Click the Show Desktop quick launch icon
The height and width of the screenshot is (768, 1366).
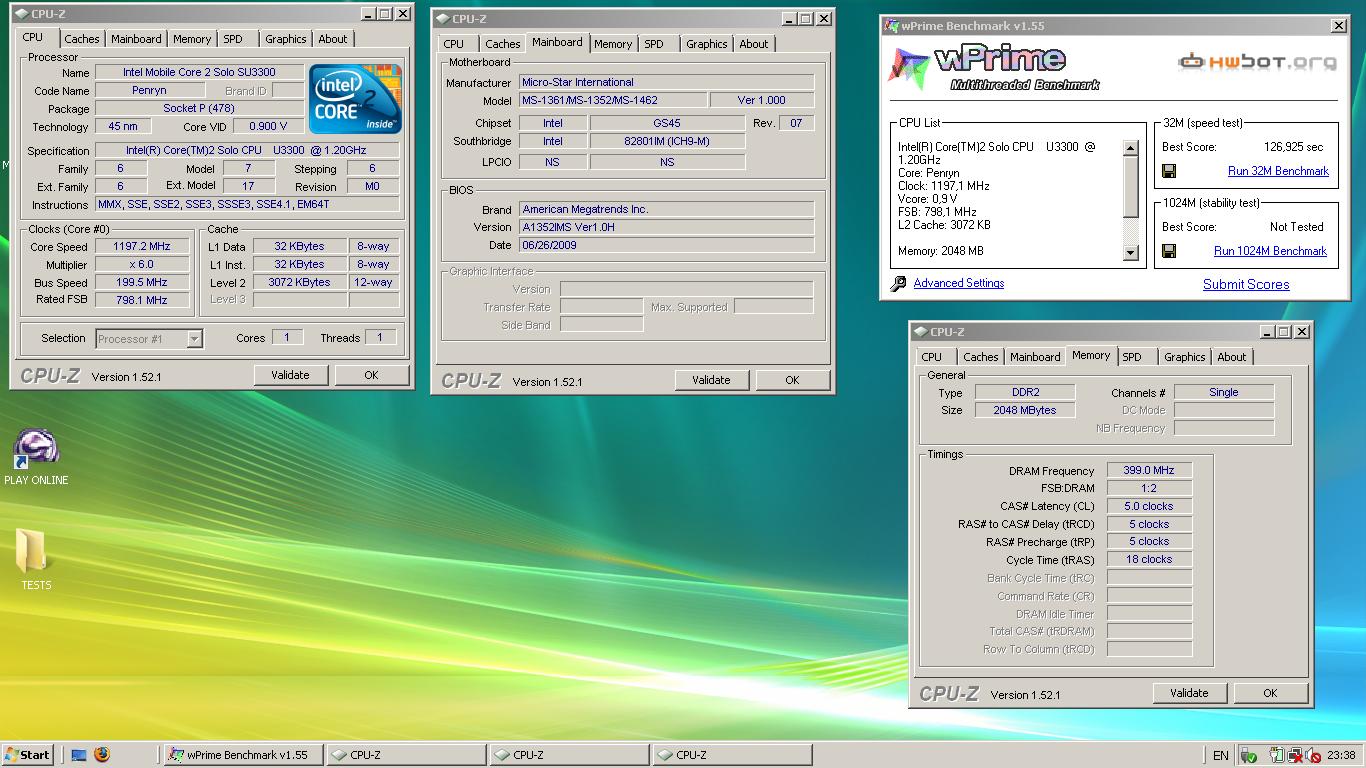79,755
